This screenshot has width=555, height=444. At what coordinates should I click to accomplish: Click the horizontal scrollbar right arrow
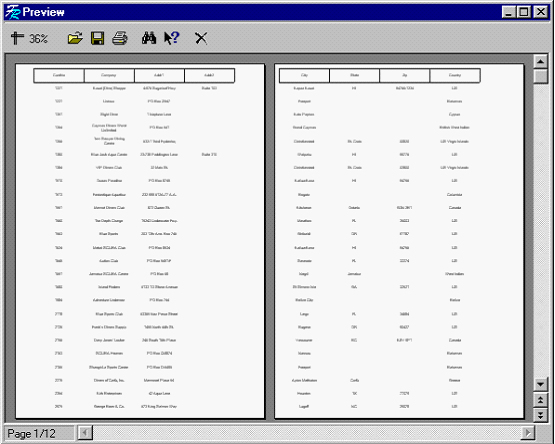point(528,433)
